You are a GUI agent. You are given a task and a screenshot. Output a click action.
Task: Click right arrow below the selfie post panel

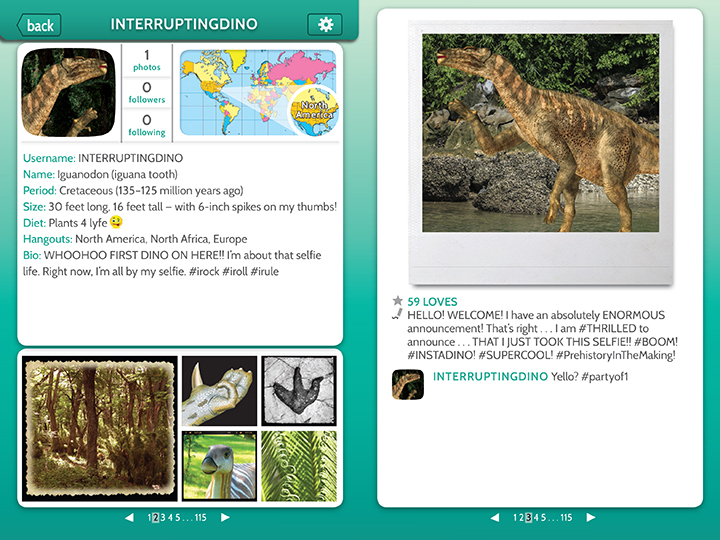[591, 518]
